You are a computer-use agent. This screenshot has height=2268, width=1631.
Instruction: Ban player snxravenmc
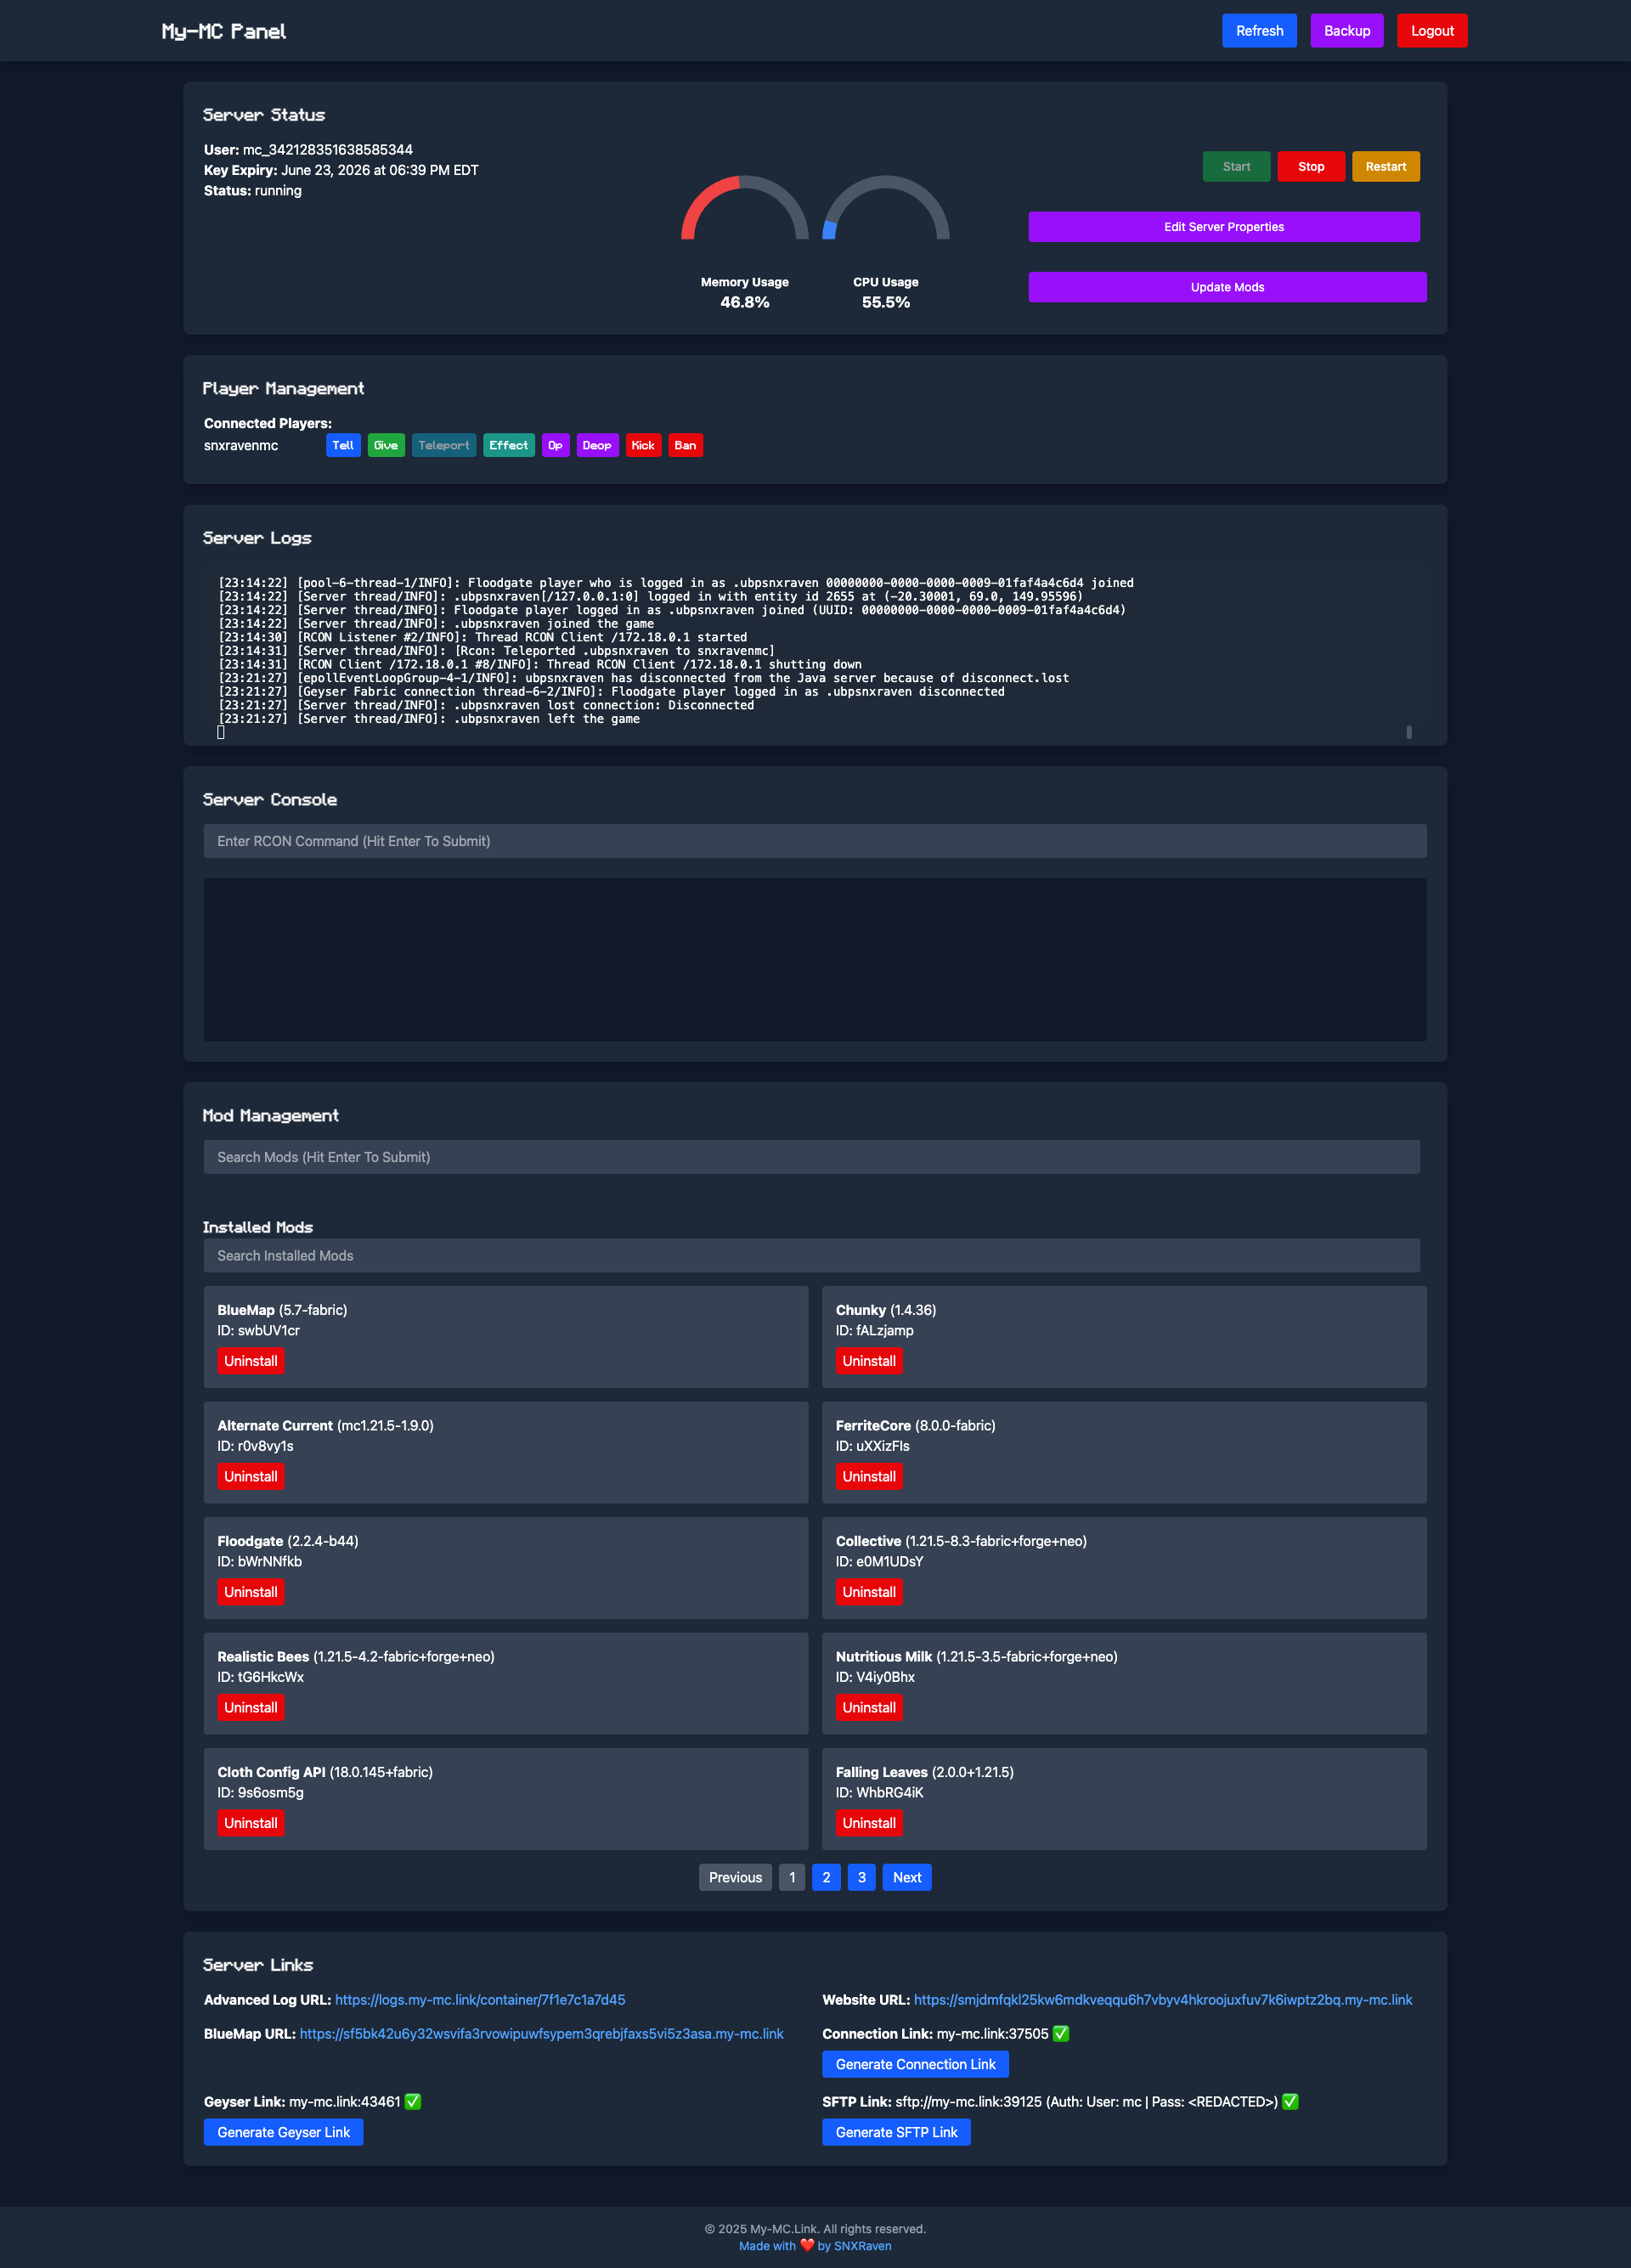685,446
